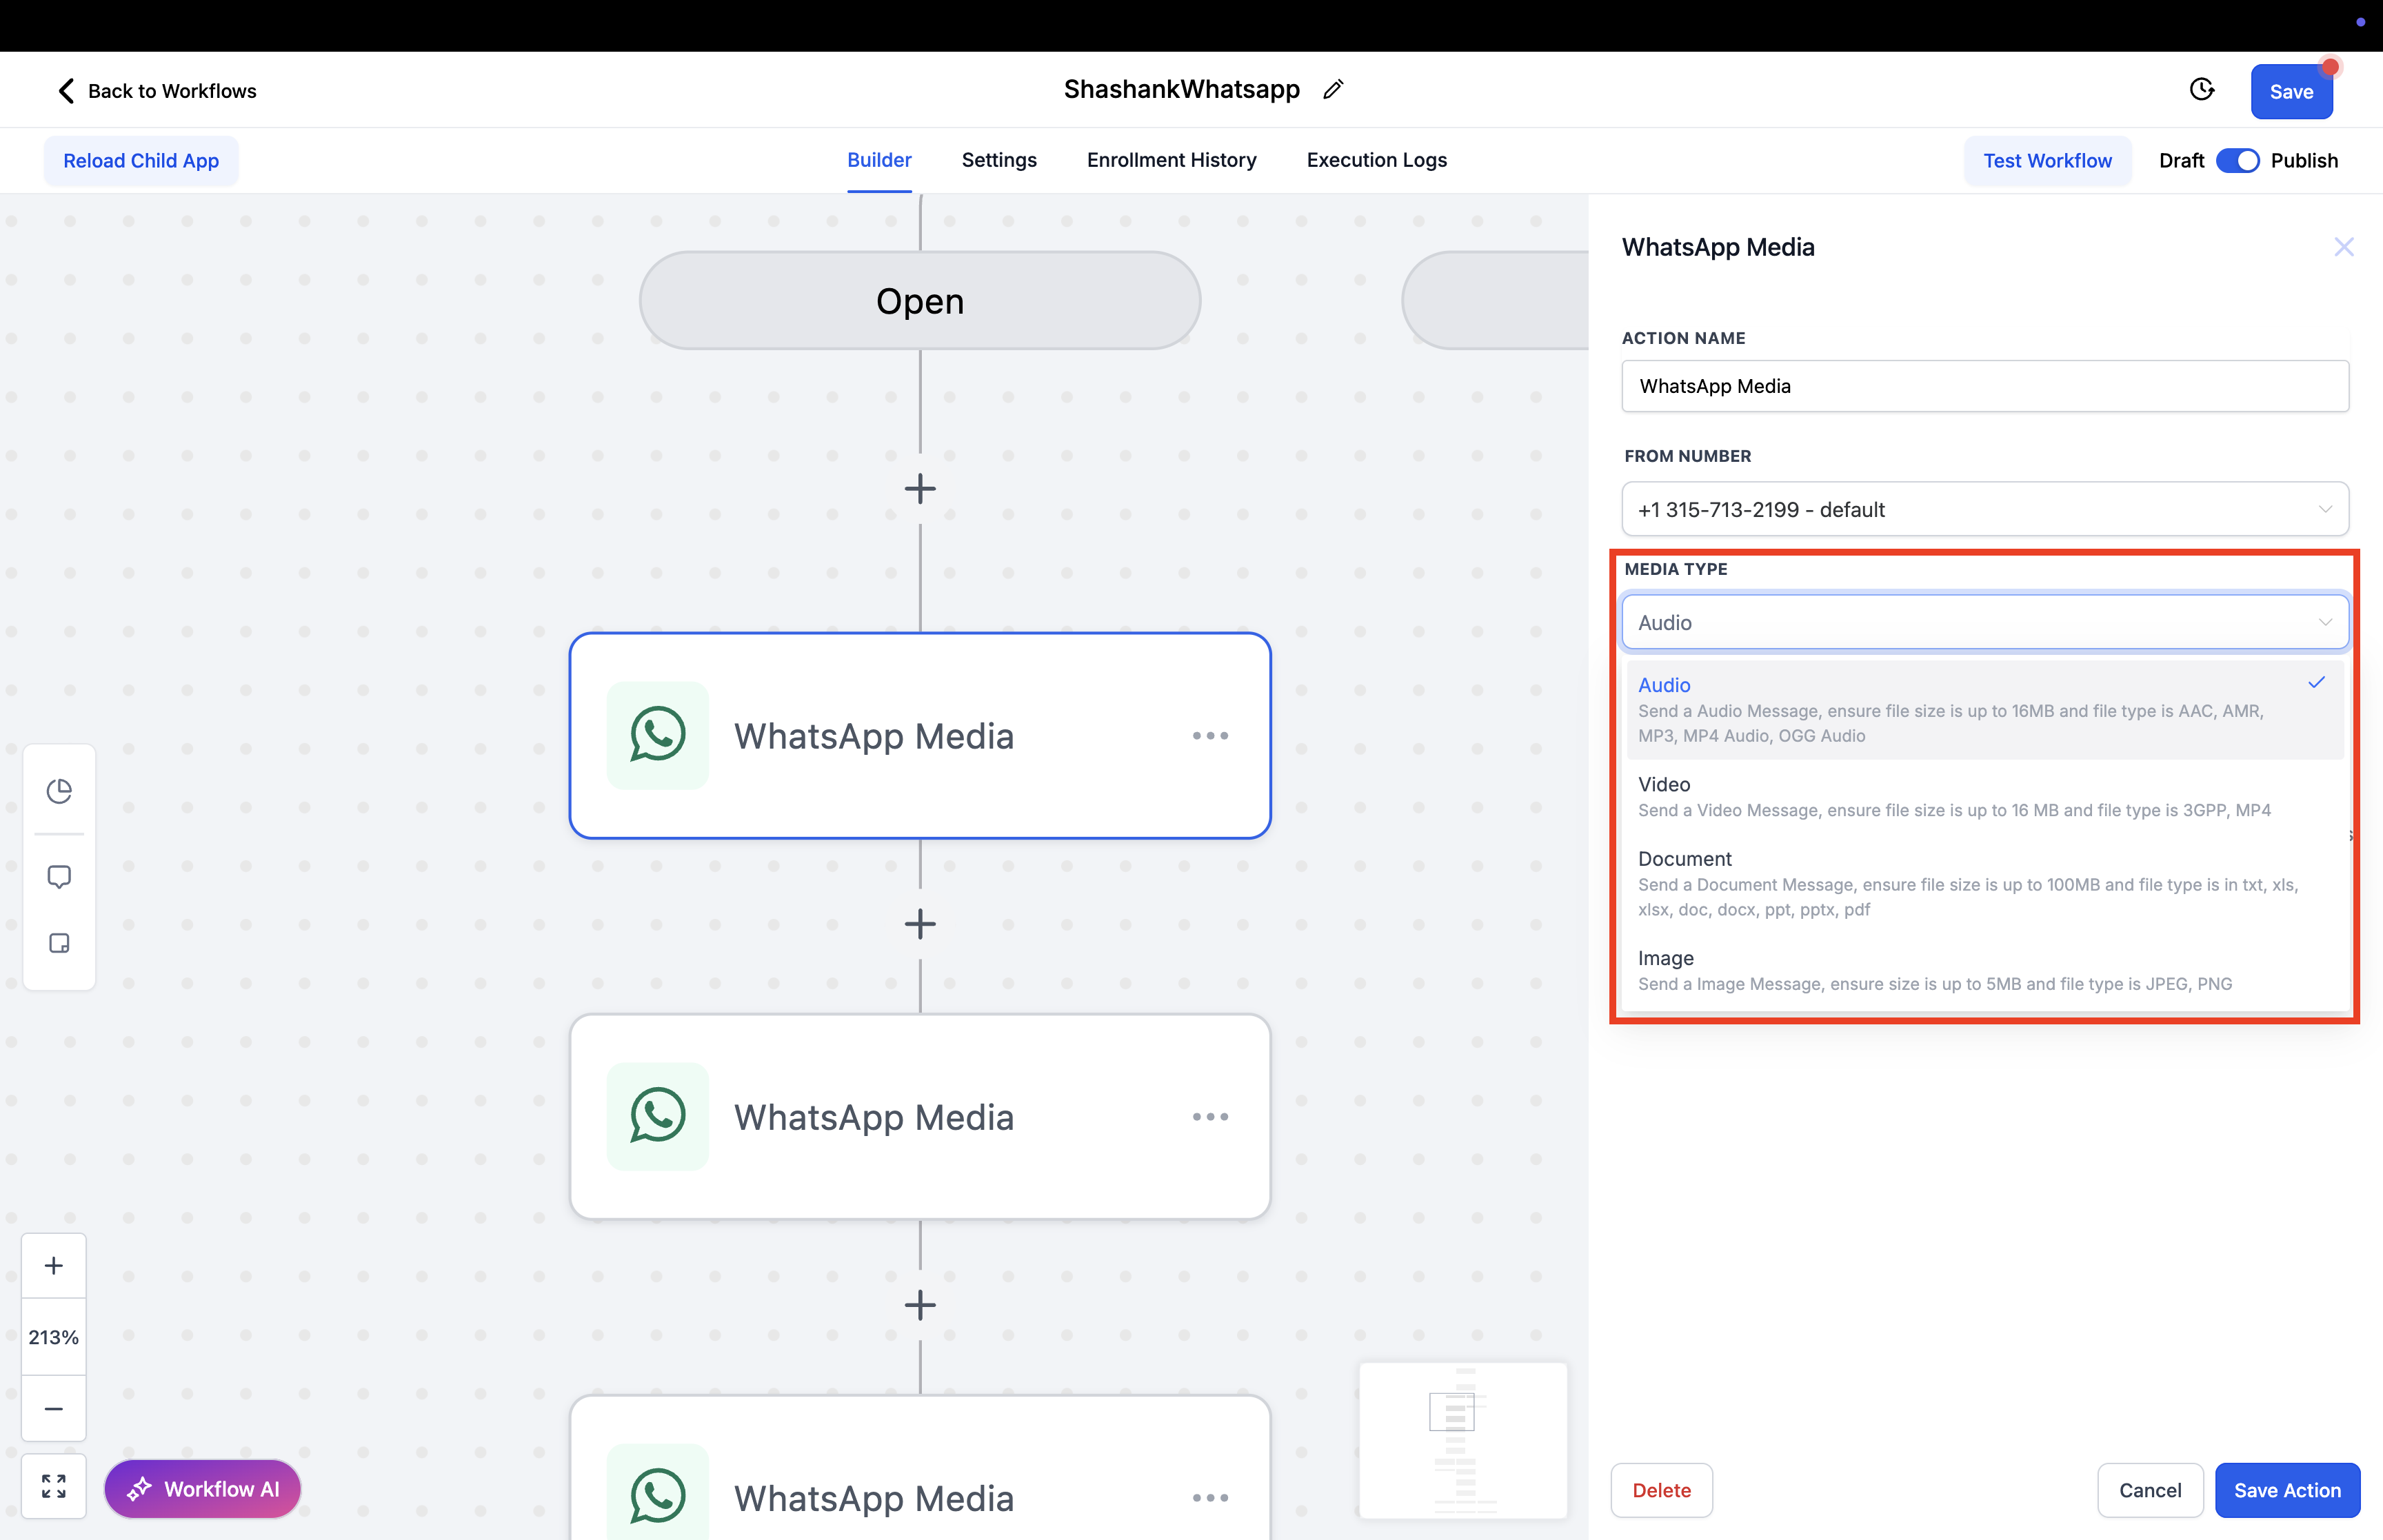
Task: Click the plus between the first and second WhatsApp Media nodes
Action: click(x=920, y=924)
